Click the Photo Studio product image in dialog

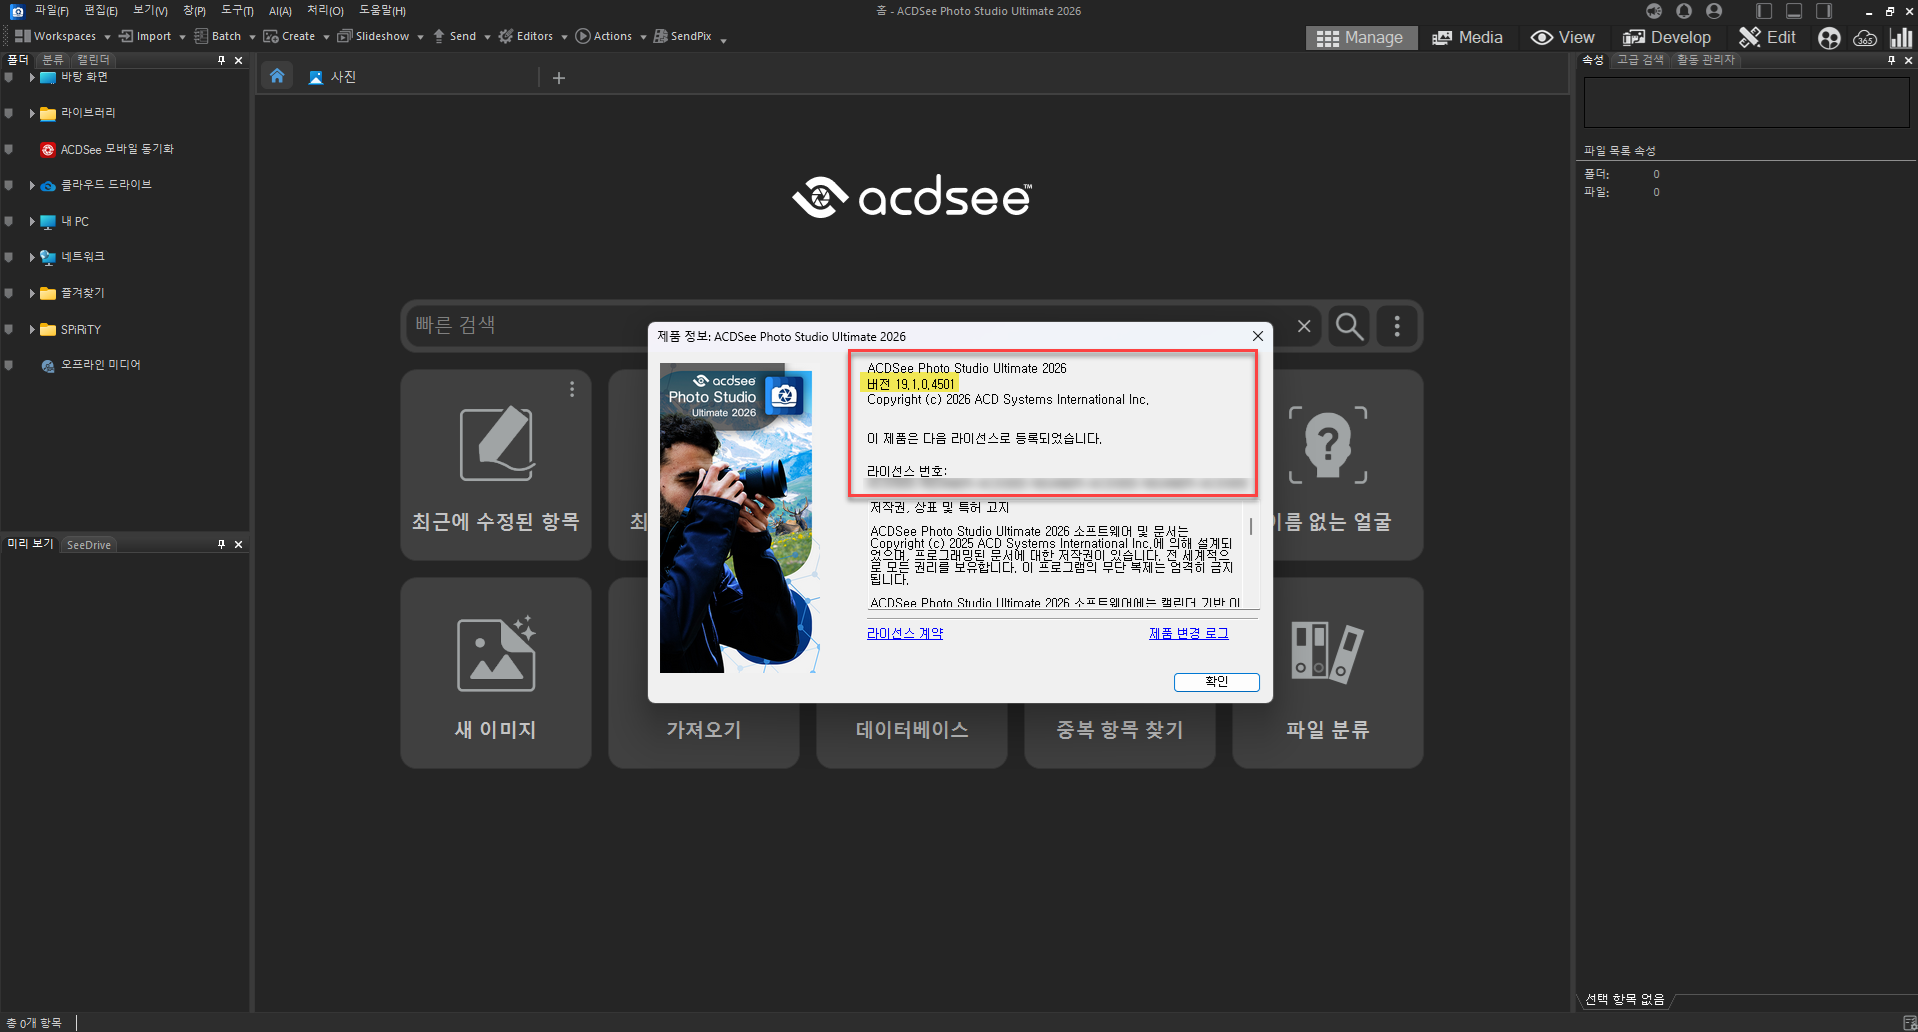pos(740,518)
